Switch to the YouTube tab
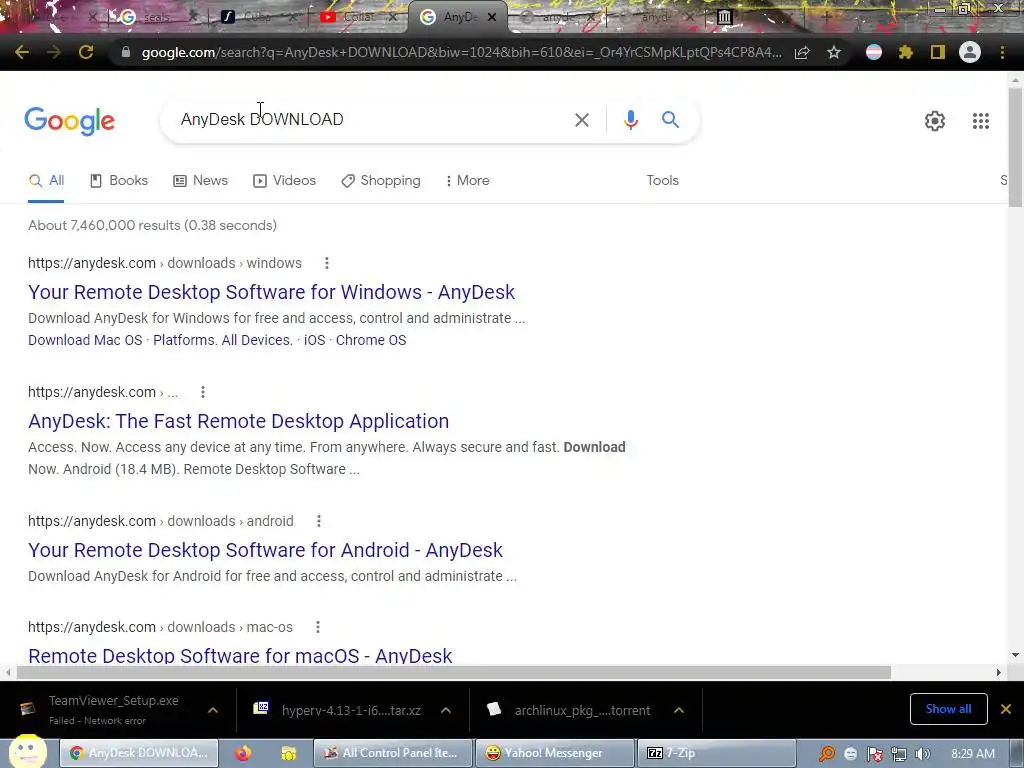The height and width of the screenshot is (768, 1024). (358, 18)
